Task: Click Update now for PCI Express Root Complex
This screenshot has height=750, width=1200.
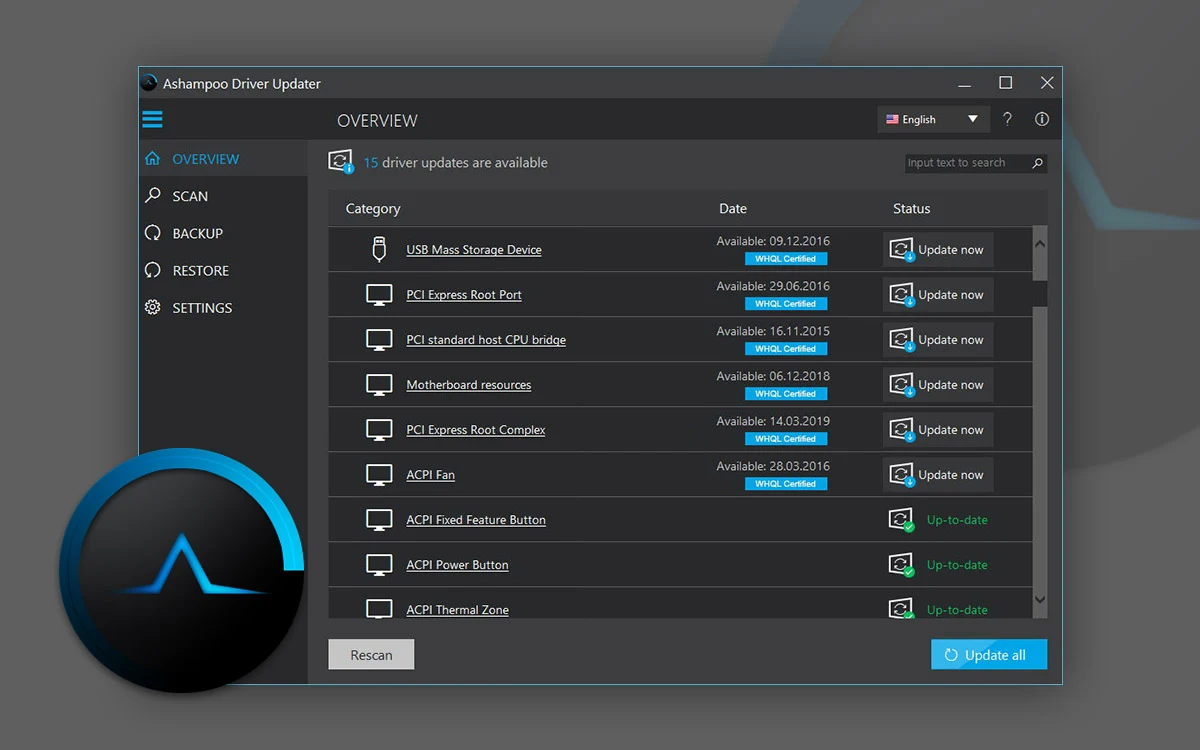Action: [x=938, y=430]
